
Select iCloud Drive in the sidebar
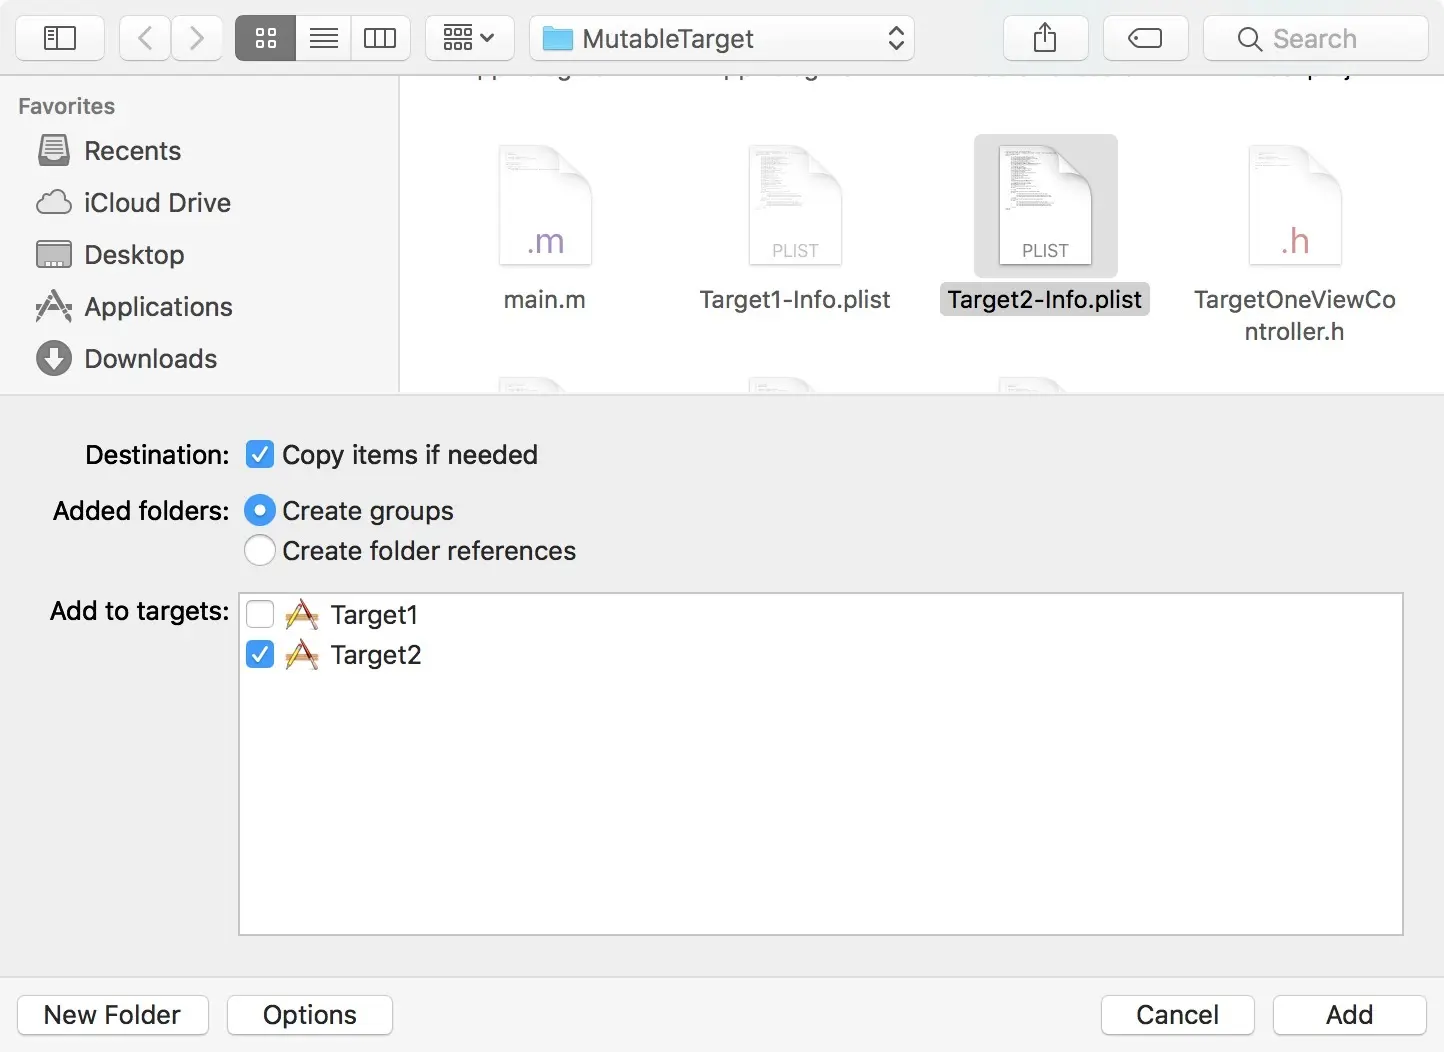(157, 203)
